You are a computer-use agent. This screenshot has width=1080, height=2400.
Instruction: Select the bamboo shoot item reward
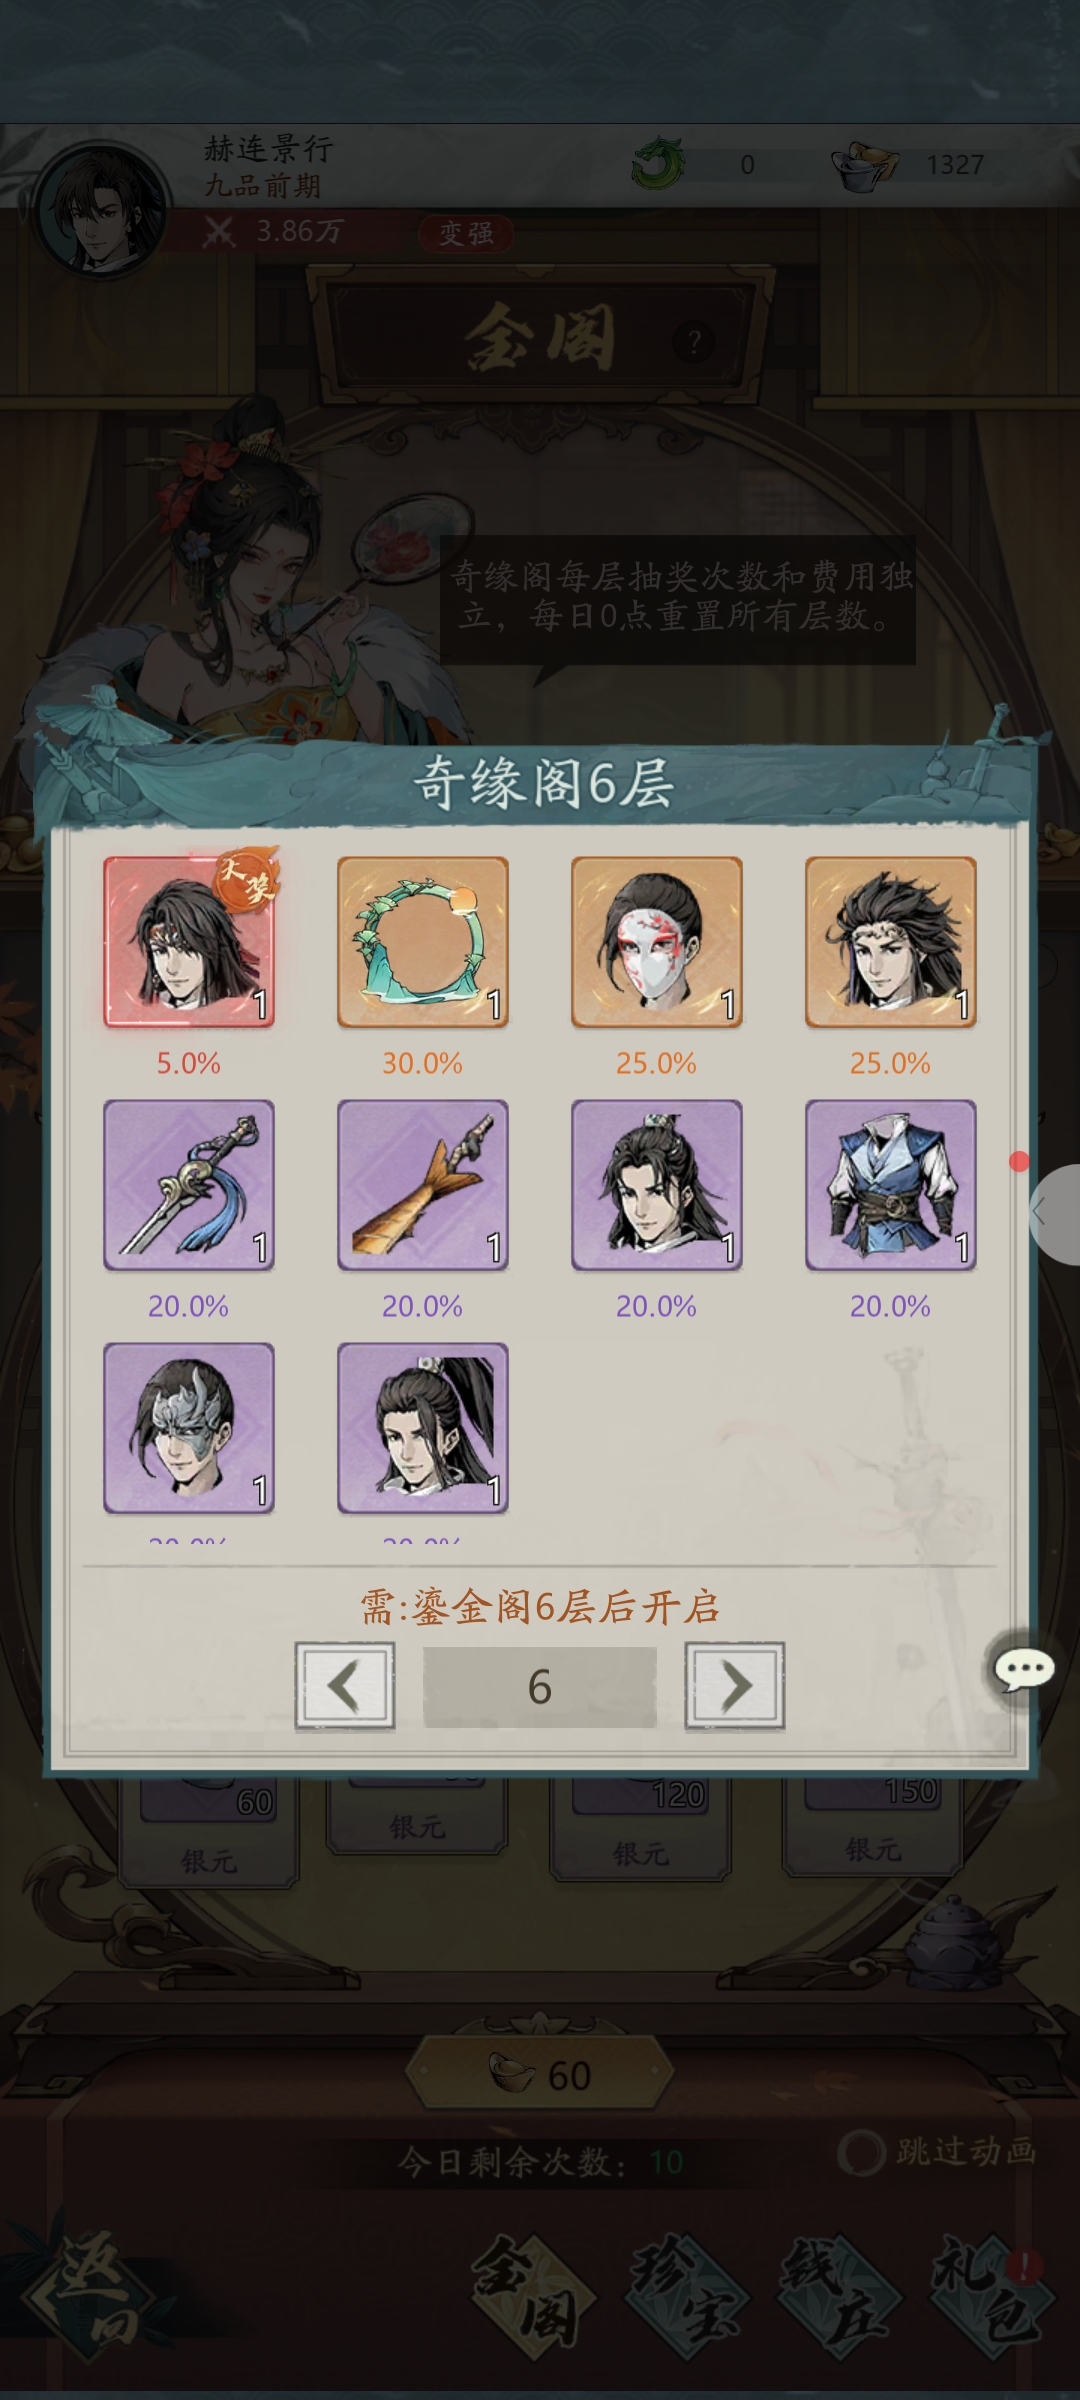point(423,1184)
